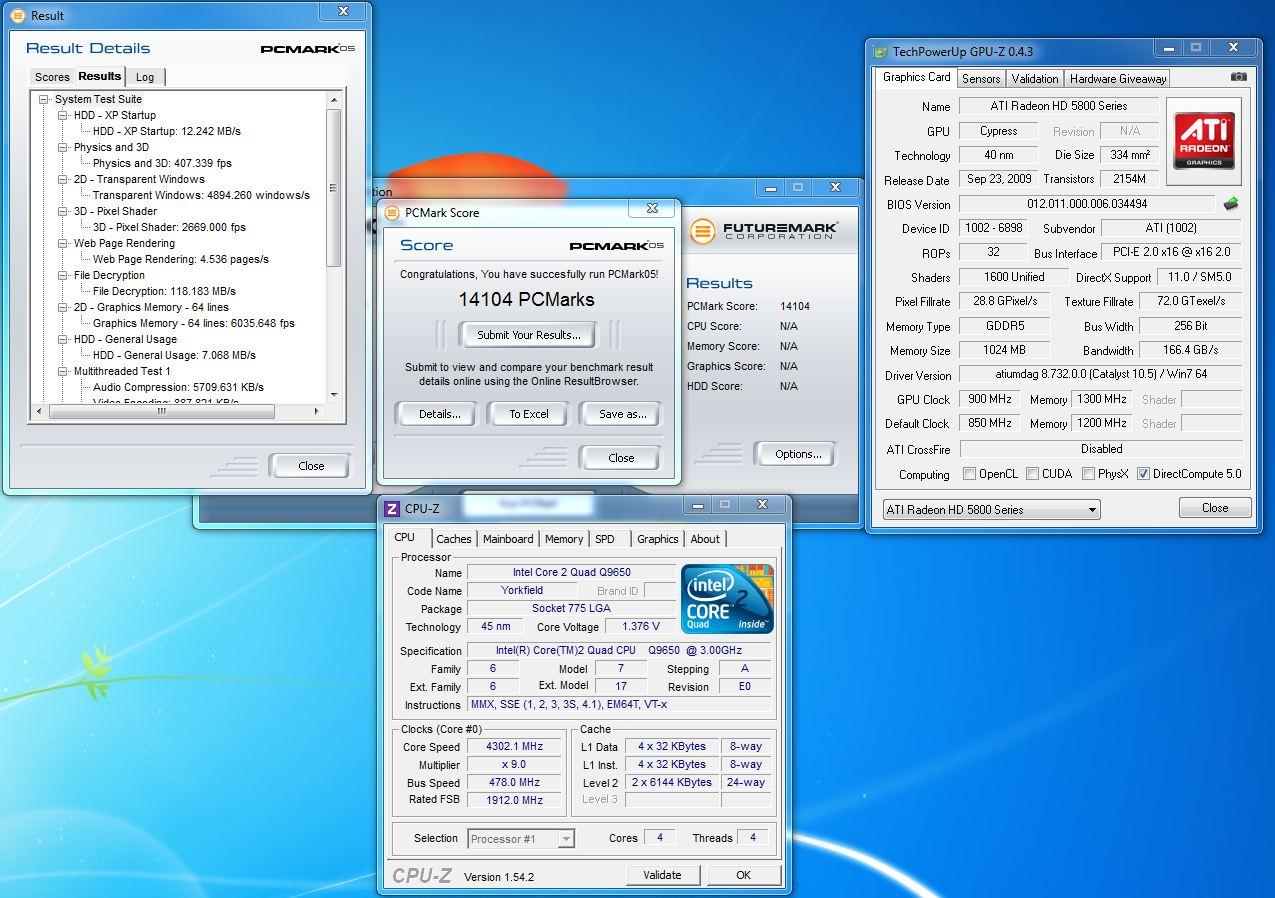Click the Futuremark Corporation logo
Viewport: 1275px width, 898px height.
coord(764,231)
